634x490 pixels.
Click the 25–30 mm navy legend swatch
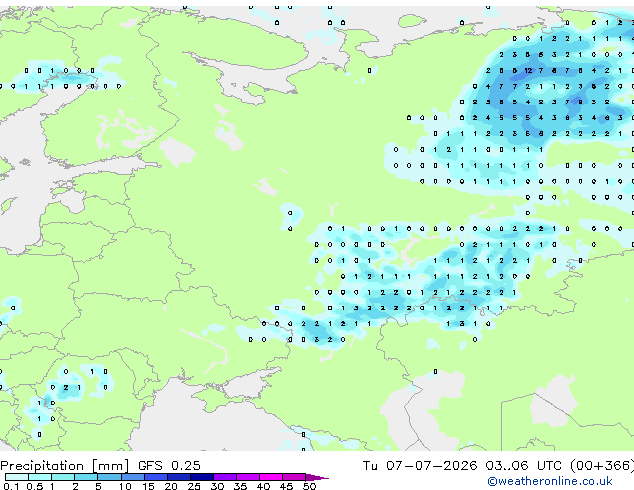click(x=201, y=477)
